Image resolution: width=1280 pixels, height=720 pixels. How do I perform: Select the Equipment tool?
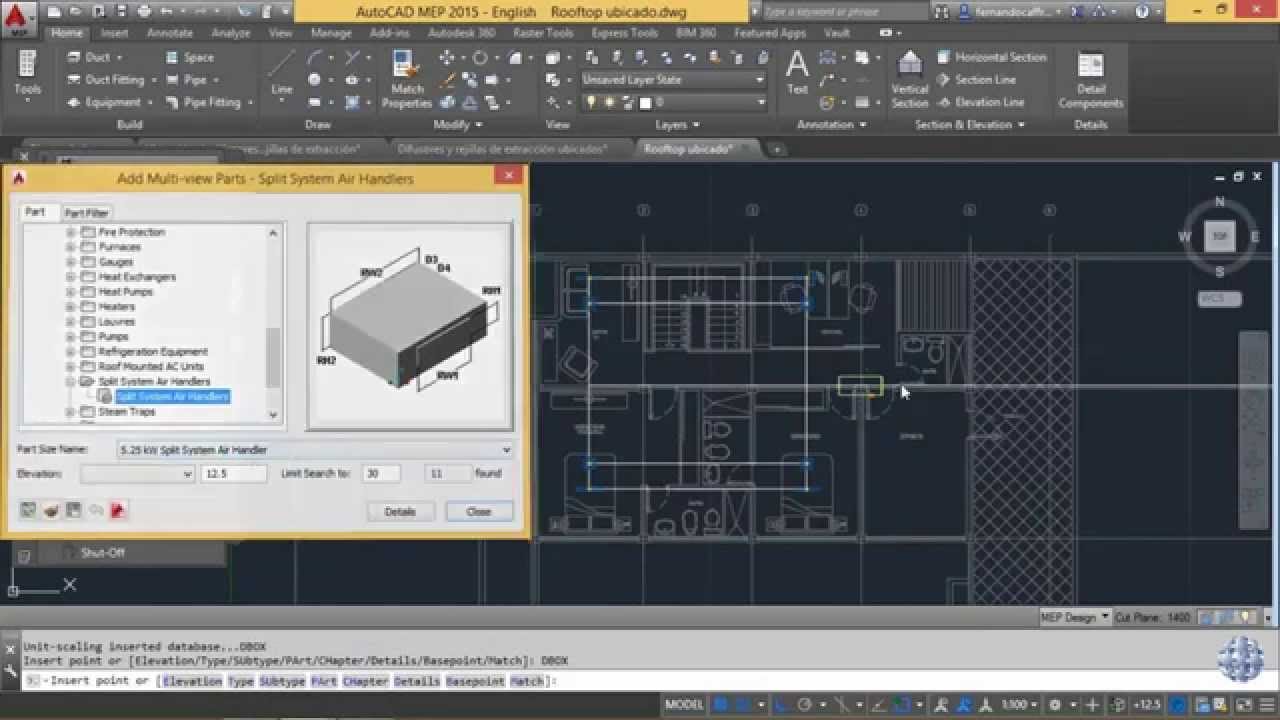tap(108, 102)
